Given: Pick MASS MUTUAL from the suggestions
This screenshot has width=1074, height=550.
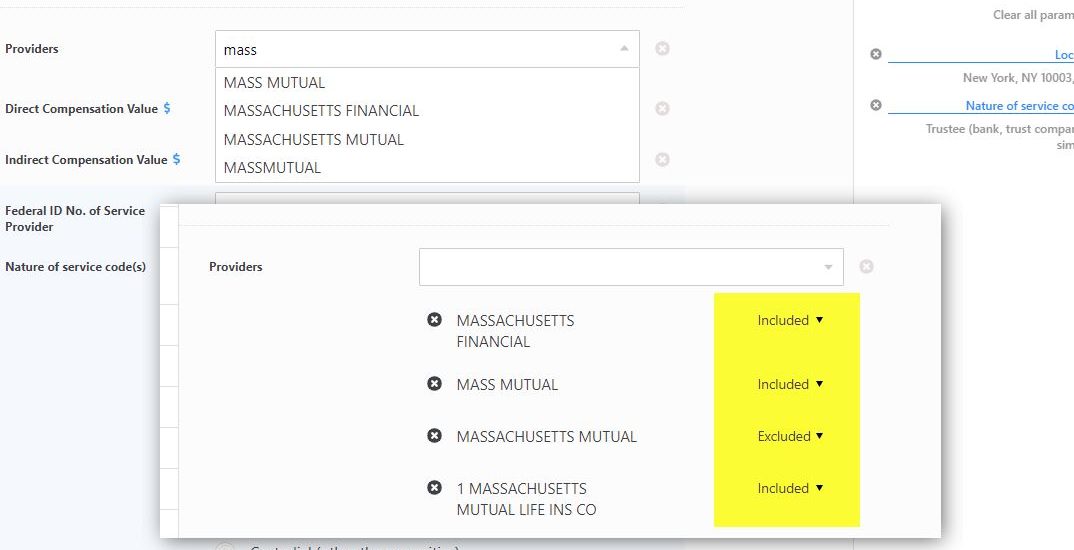Looking at the screenshot, I should (274, 83).
